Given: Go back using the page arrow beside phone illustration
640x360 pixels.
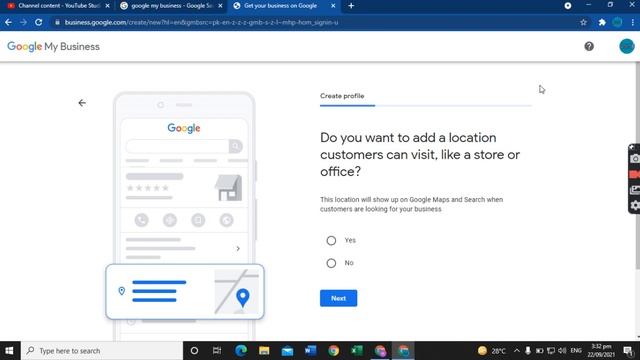Looking at the screenshot, I should point(82,103).
